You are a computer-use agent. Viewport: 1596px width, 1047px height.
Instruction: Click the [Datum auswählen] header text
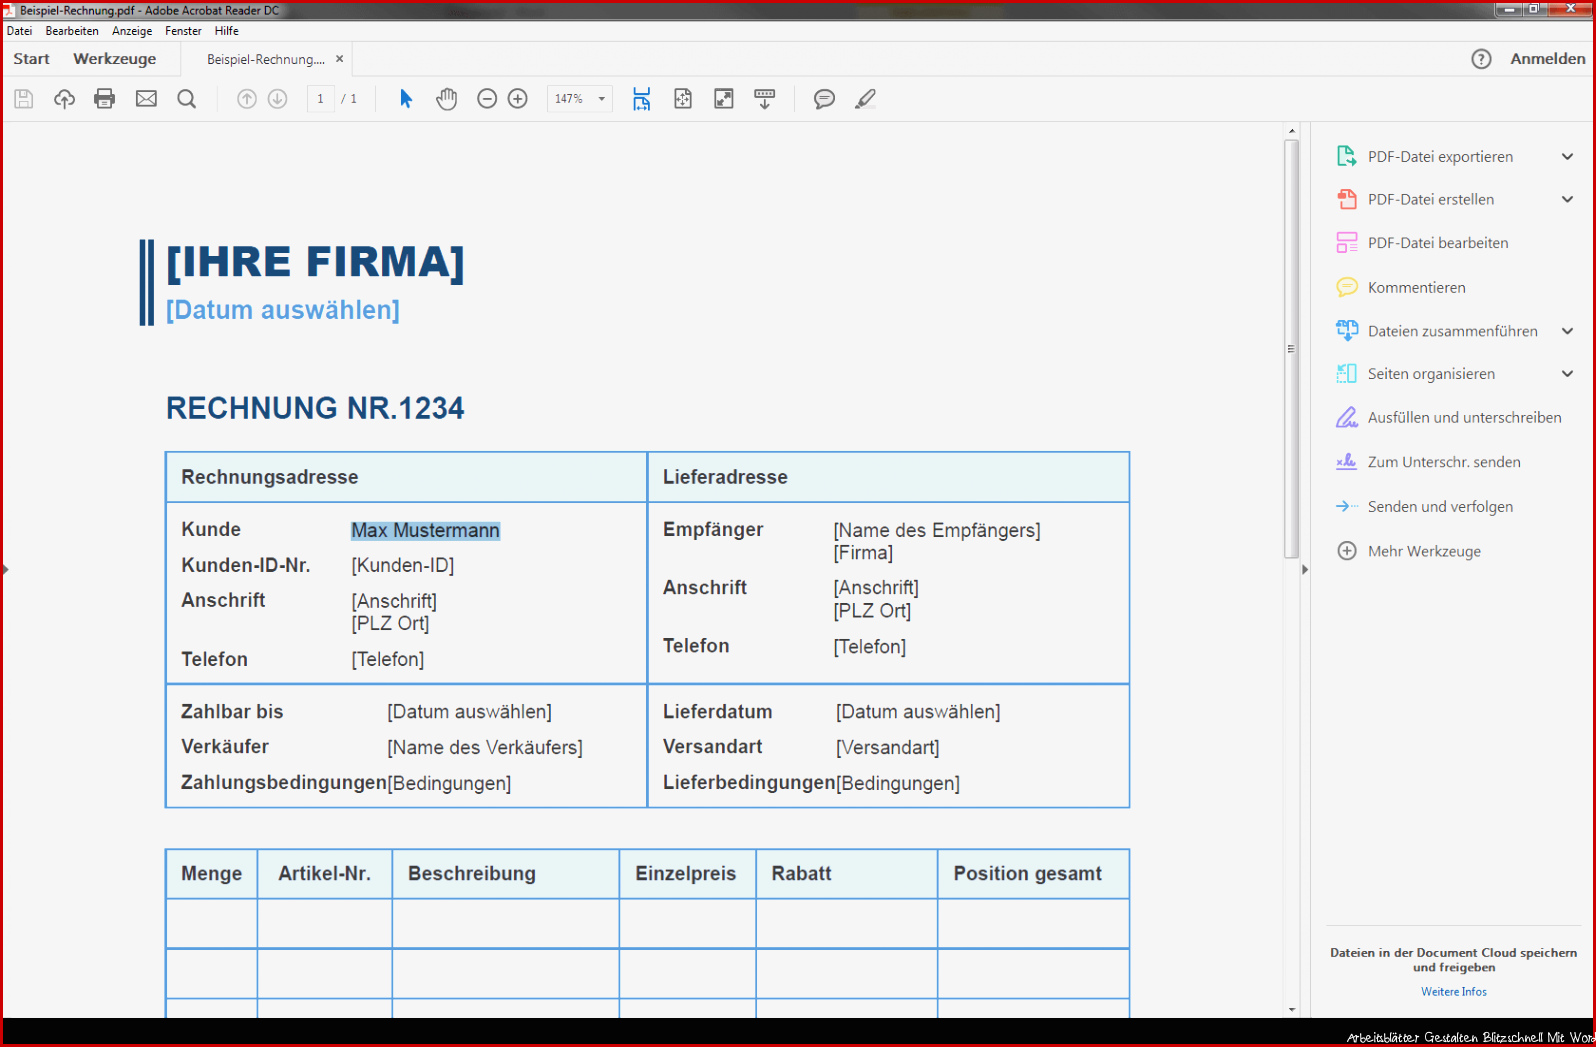pyautogui.click(x=283, y=310)
